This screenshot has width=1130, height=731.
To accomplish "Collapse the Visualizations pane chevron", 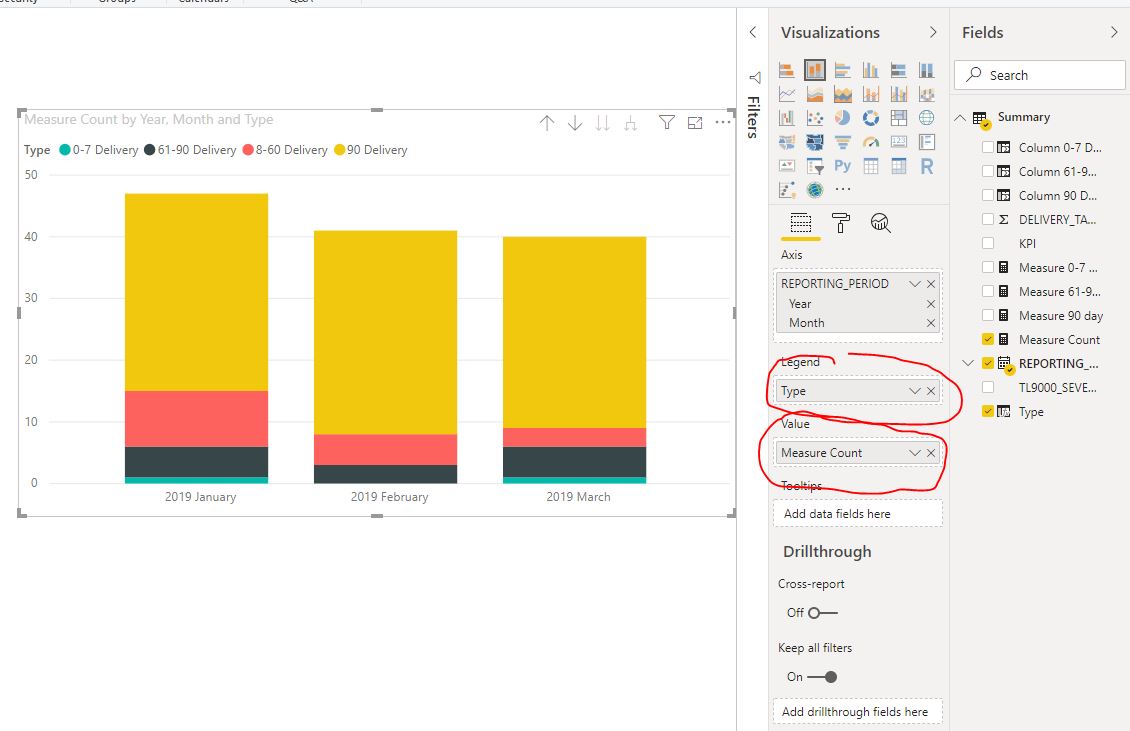I will click(x=933, y=32).
